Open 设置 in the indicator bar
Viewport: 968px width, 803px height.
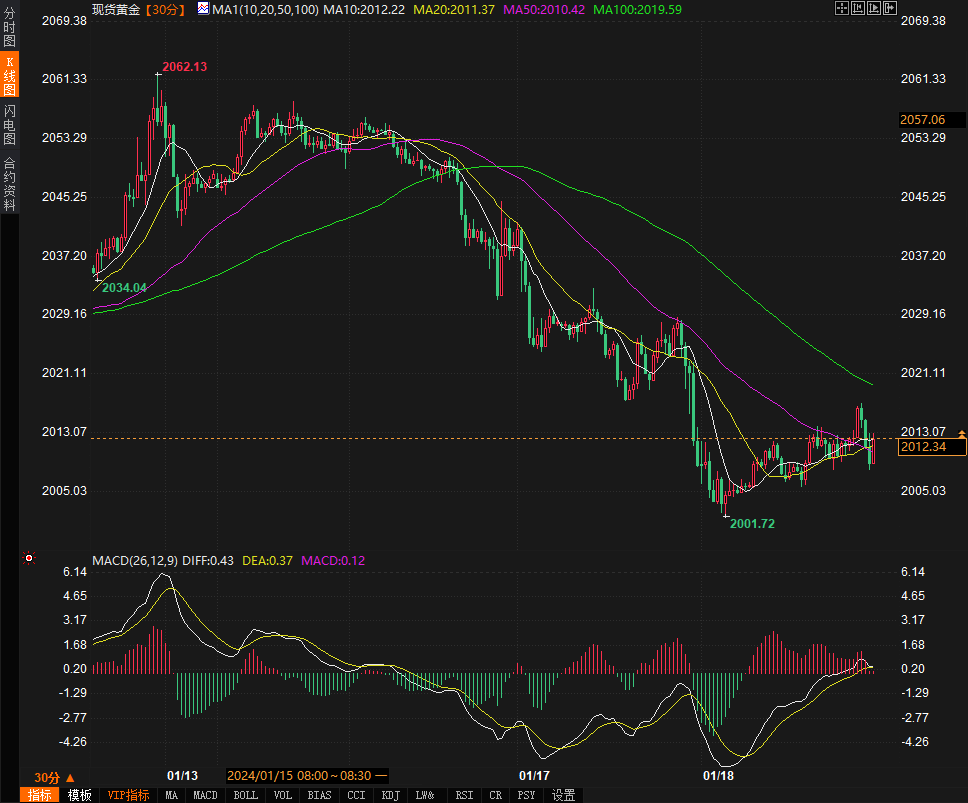(x=564, y=795)
